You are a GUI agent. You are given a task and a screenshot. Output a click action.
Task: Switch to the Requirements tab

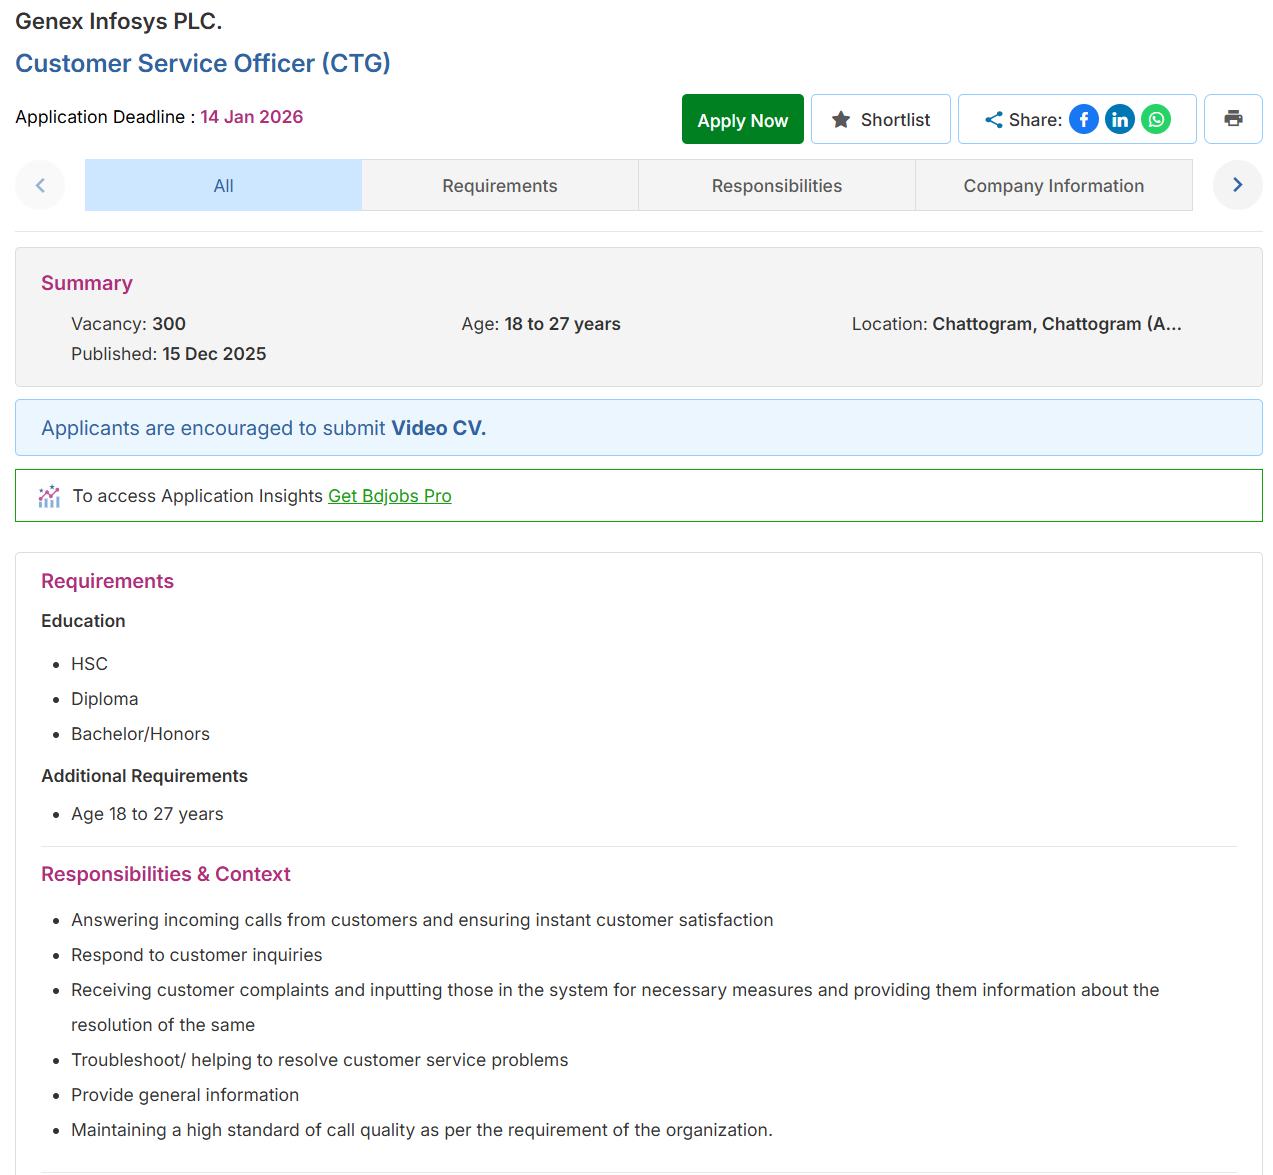pos(499,185)
